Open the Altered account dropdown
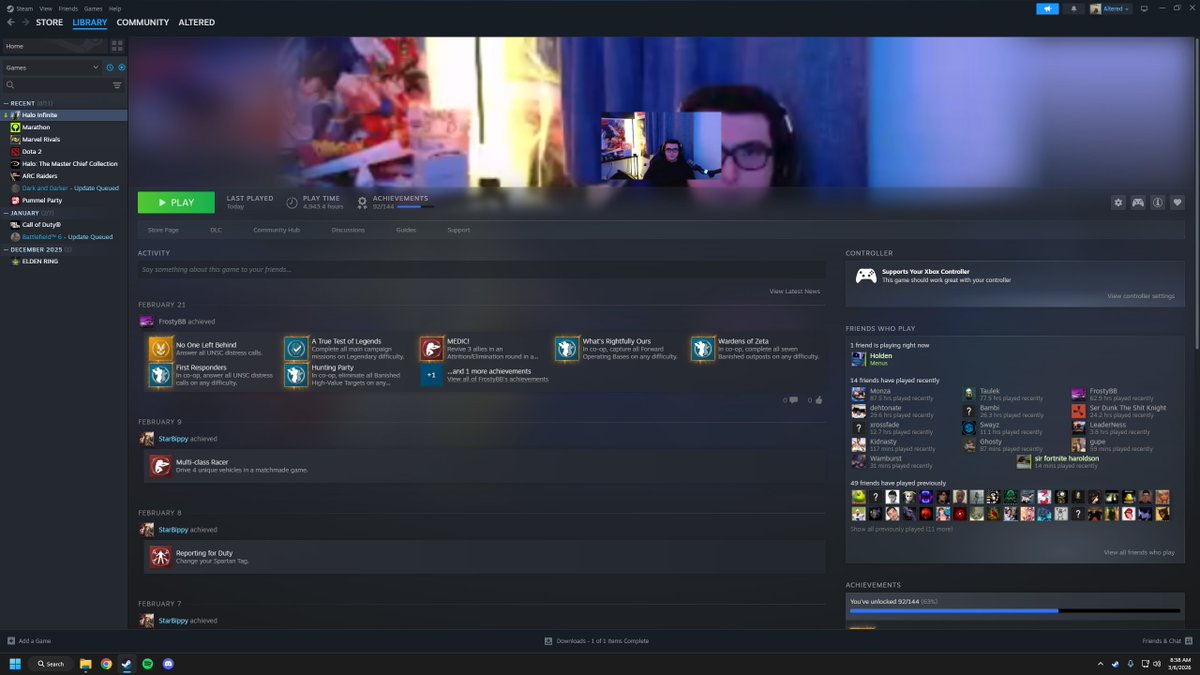Viewport: 1200px width, 675px height. pos(1110,8)
